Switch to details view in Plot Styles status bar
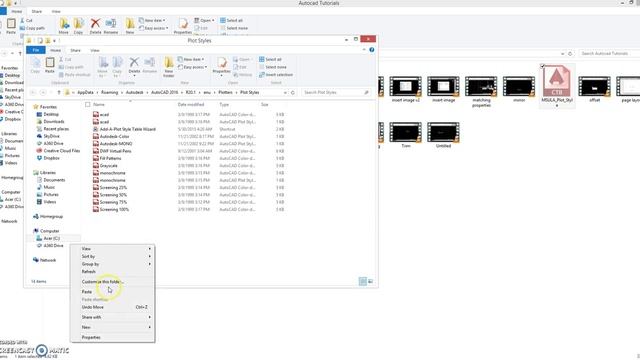 pyautogui.click(x=362, y=281)
